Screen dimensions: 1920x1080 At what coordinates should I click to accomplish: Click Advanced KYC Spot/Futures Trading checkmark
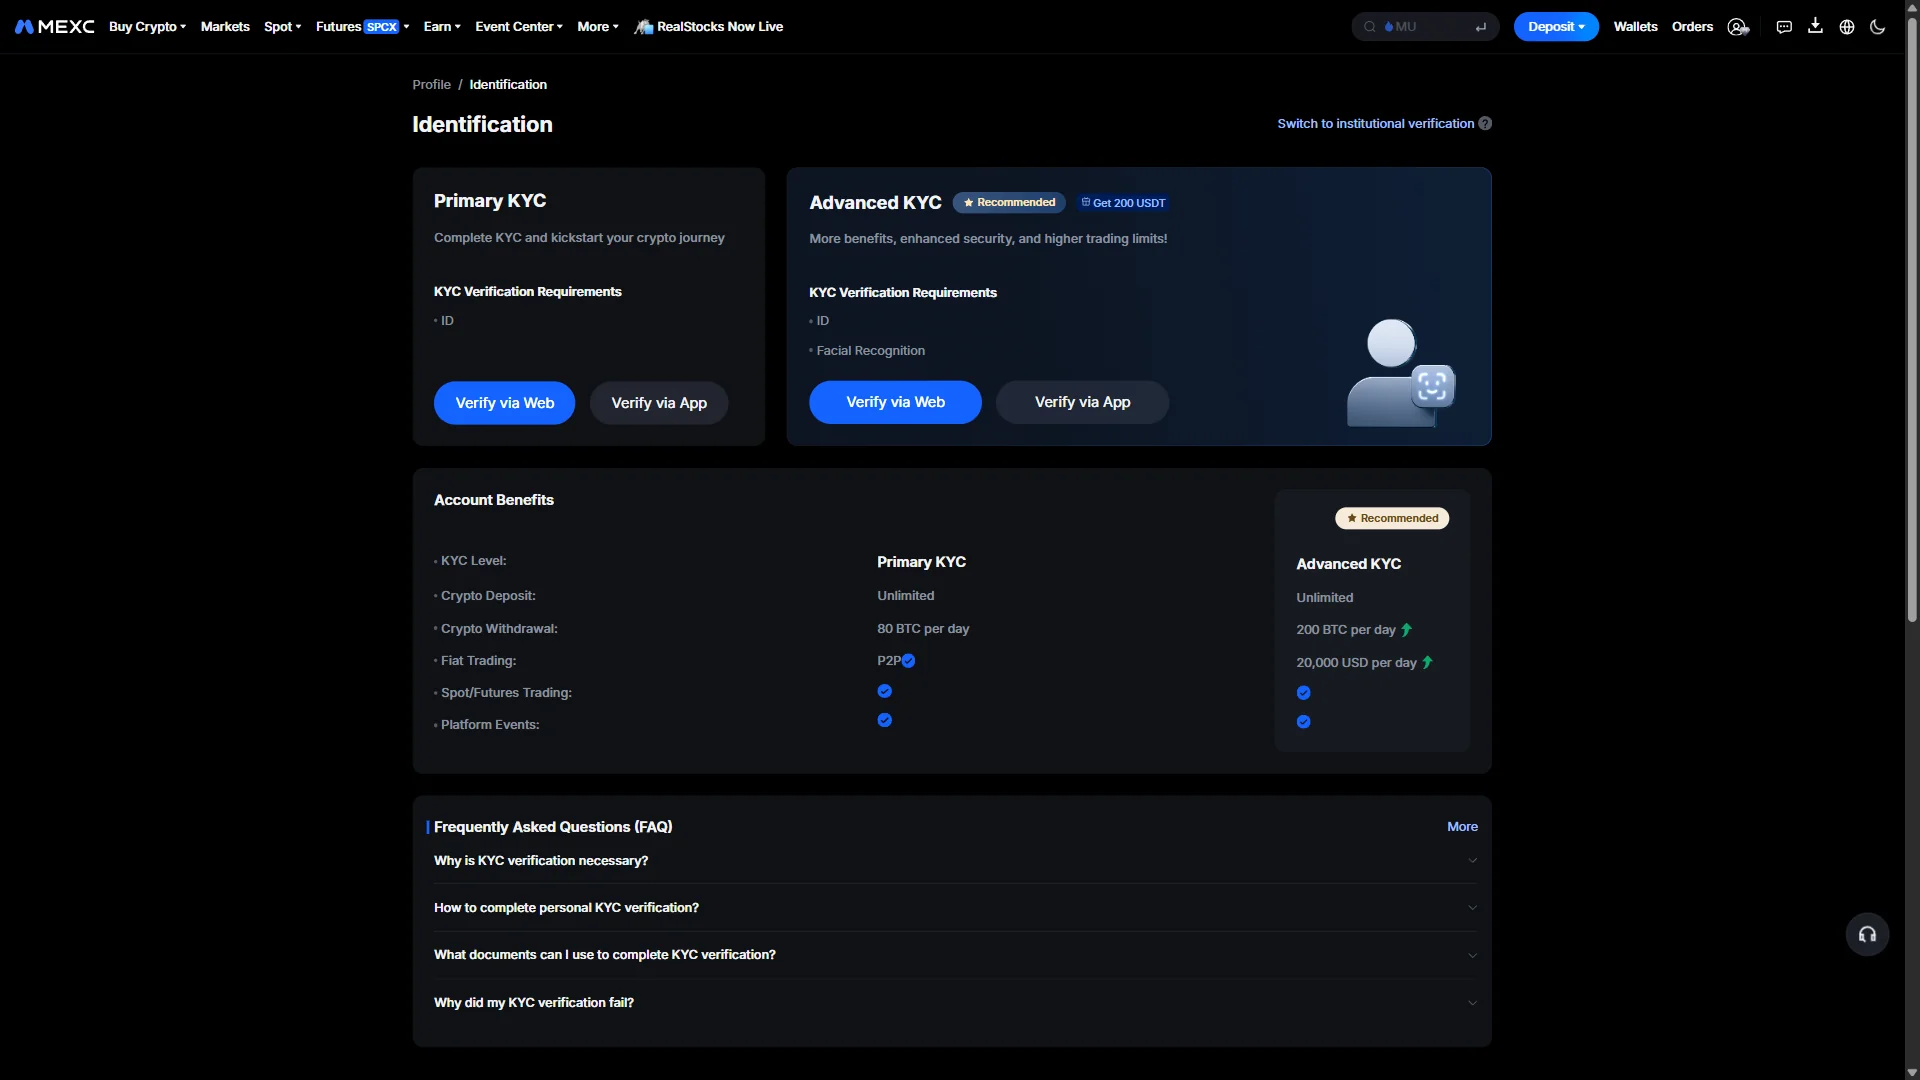[1304, 693]
